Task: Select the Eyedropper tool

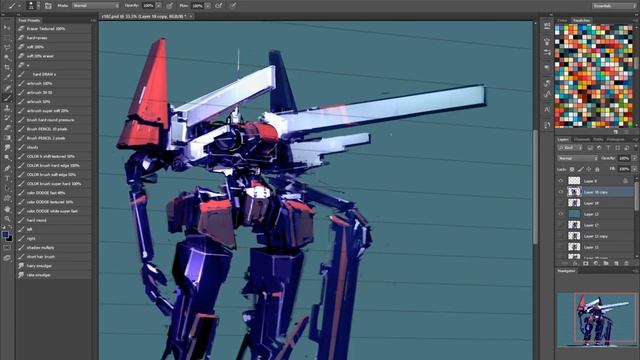Action: click(7, 78)
